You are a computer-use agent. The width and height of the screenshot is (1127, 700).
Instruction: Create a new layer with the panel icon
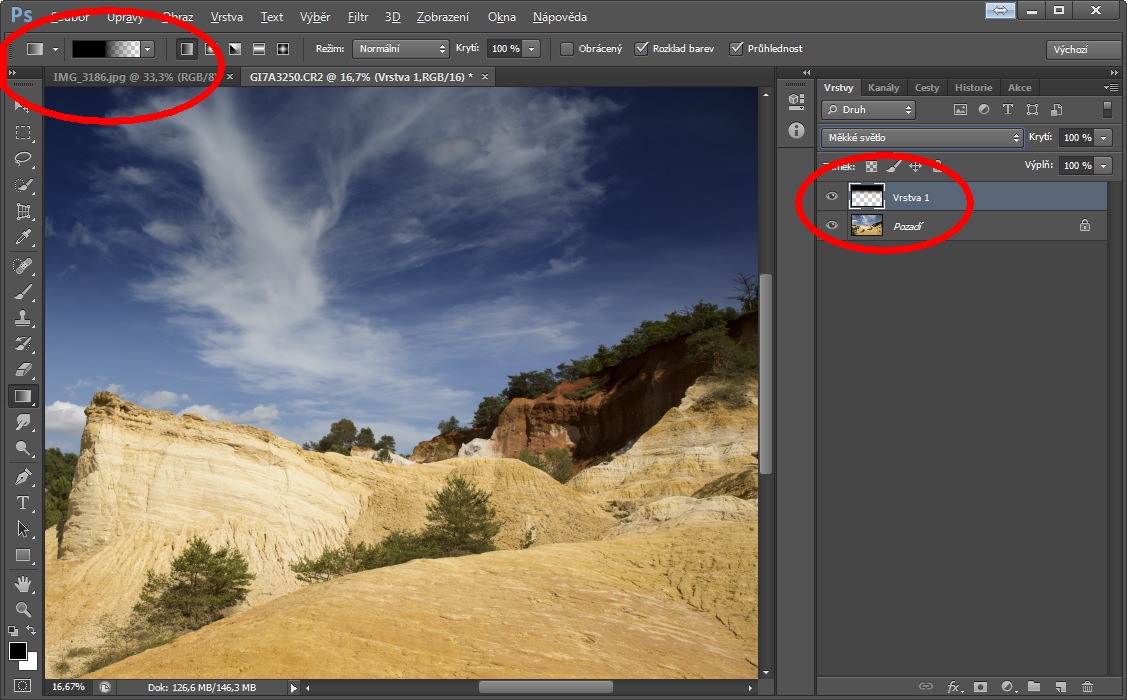point(1061,687)
